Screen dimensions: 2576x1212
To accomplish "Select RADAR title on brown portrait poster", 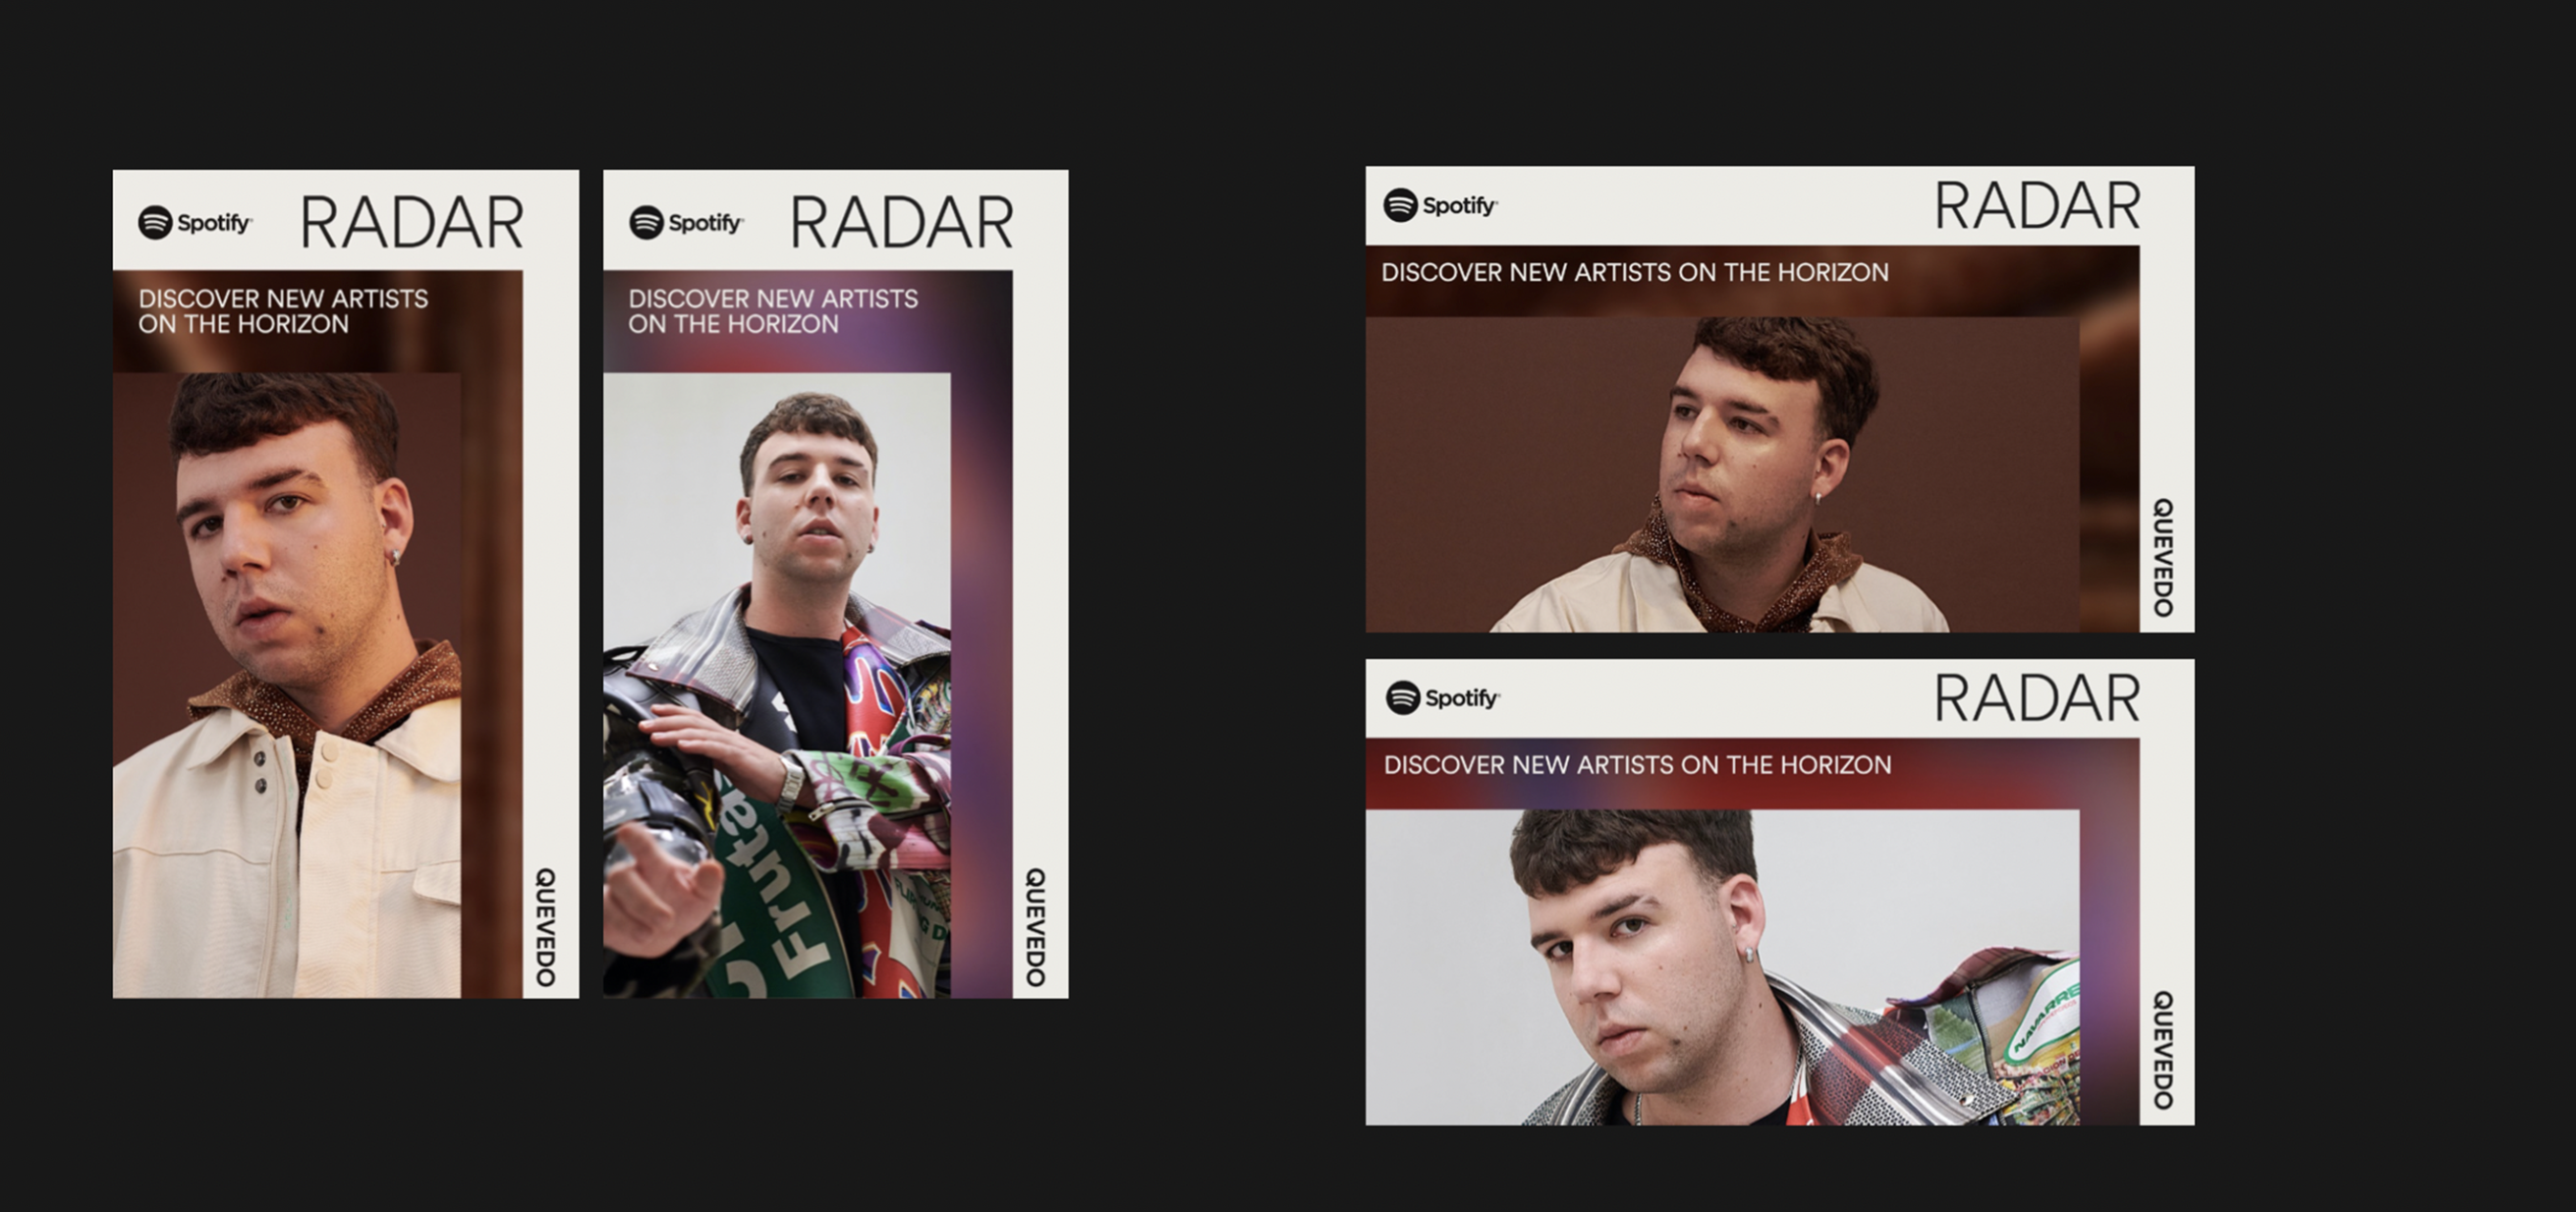I will tap(412, 222).
